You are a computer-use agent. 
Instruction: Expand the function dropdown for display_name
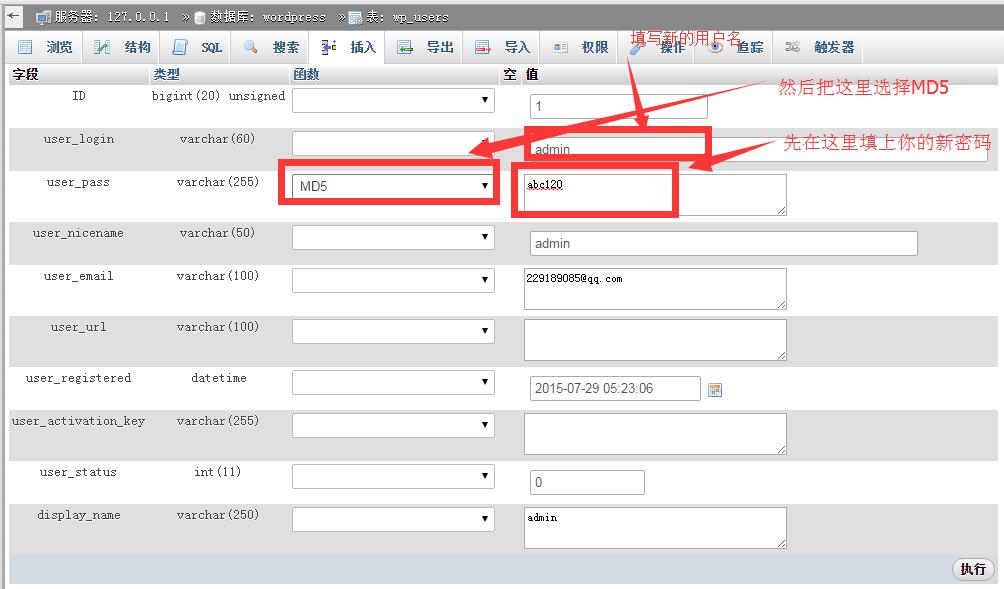tap(393, 519)
